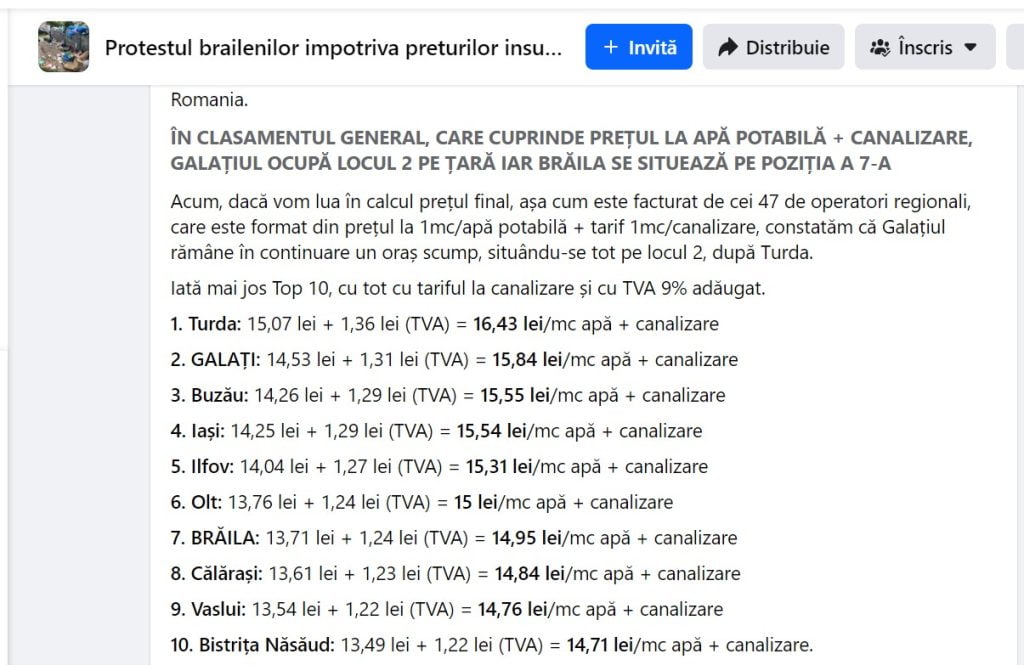Click the bold ÎN CLASAMENTUL GENERAL heading
Screen dimensions: 1024x665
pos(571,150)
